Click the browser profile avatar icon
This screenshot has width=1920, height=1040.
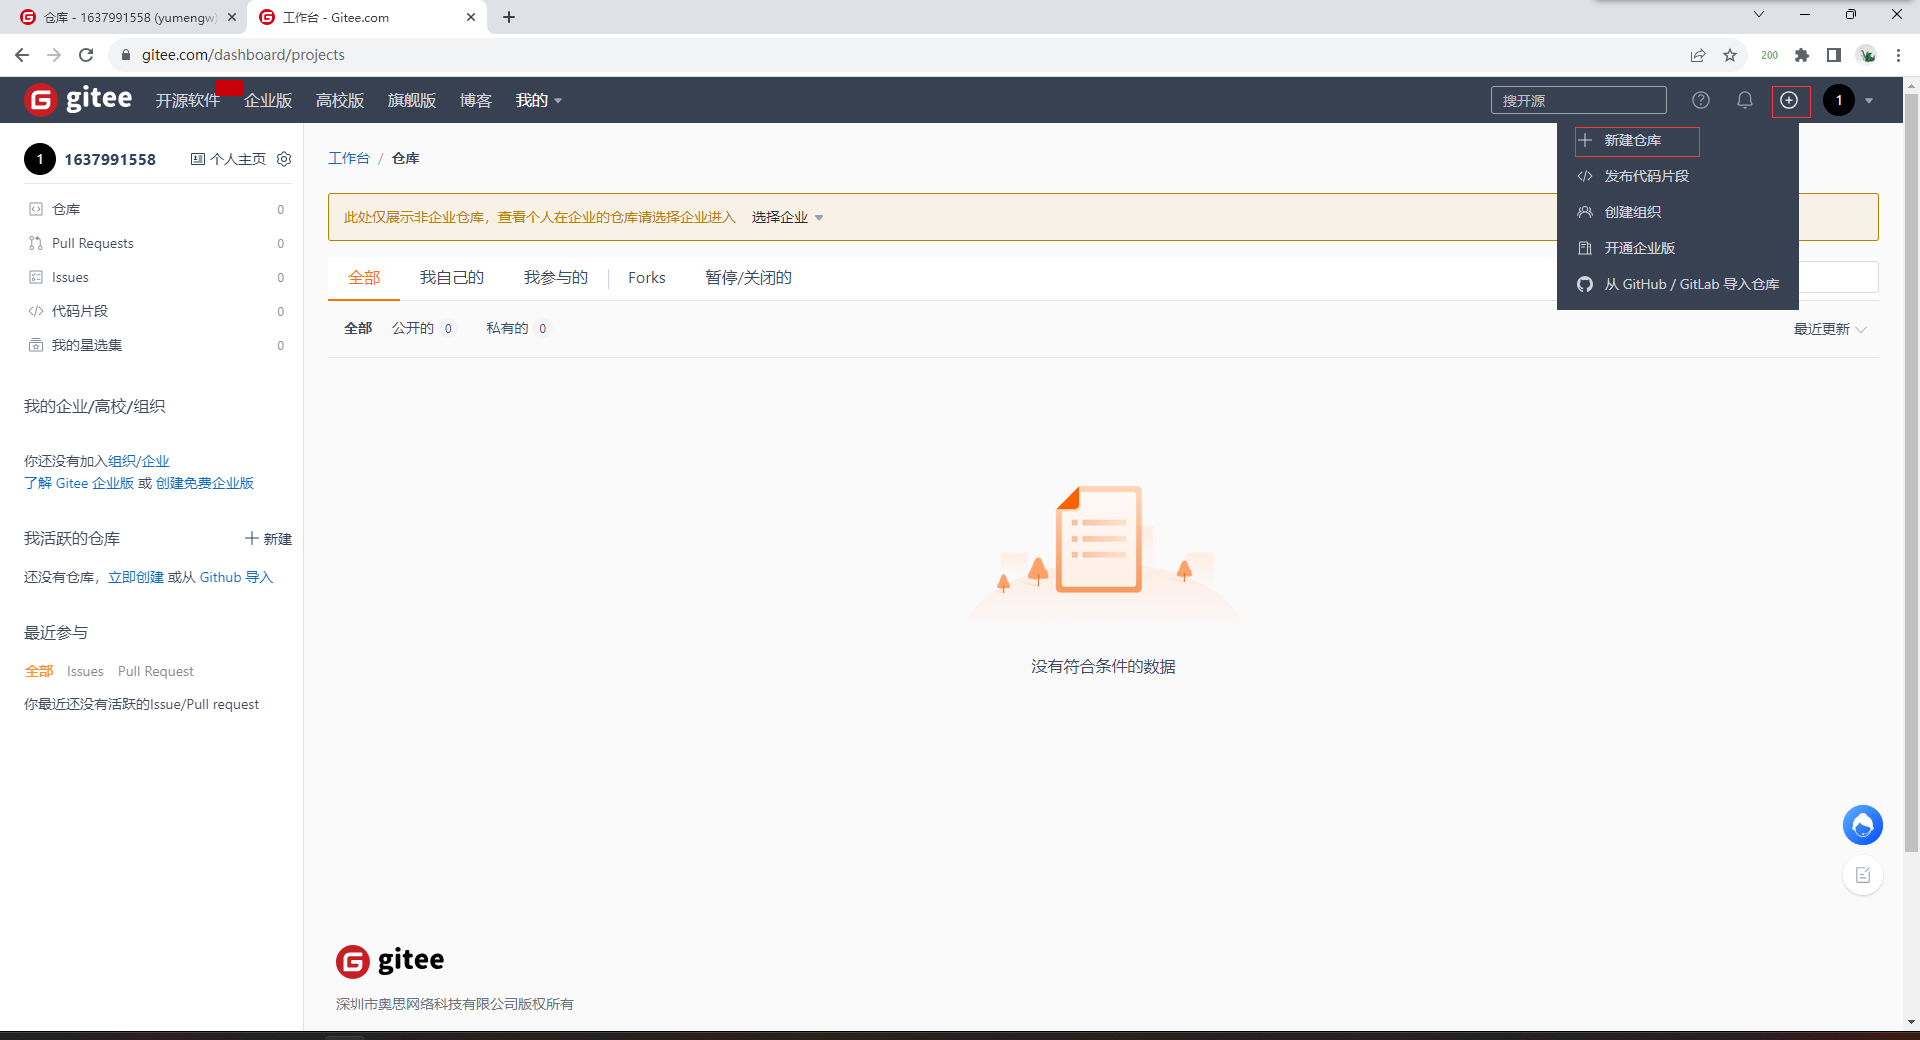point(1866,55)
